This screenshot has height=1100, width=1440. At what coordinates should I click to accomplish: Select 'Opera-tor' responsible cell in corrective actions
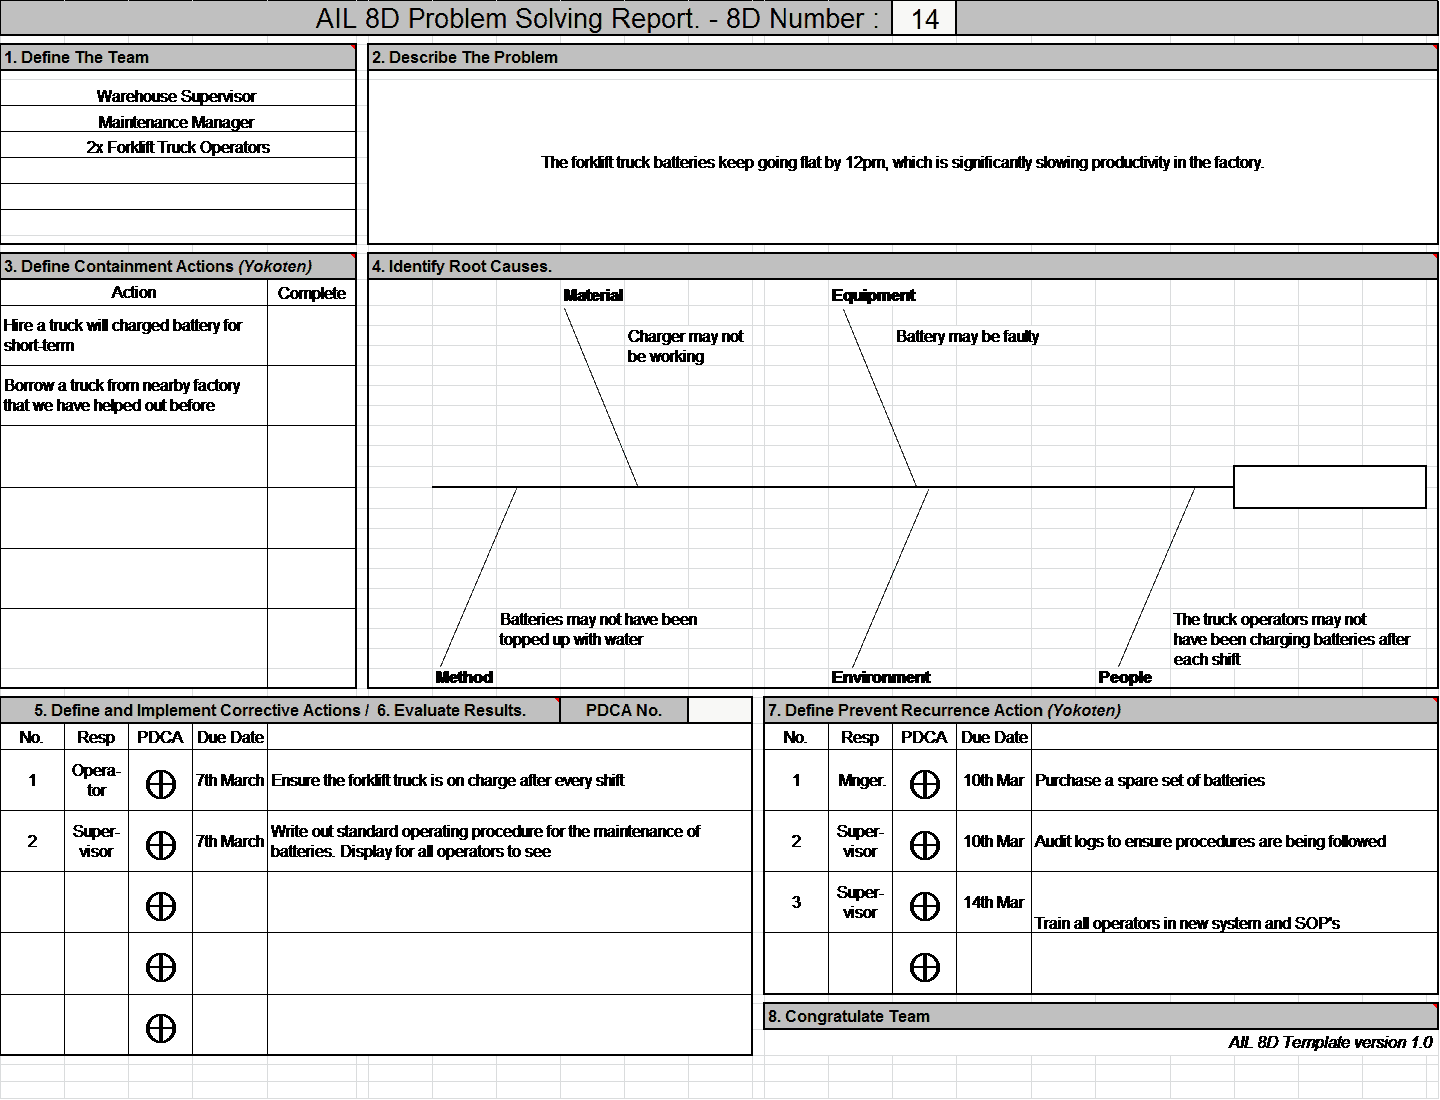[x=96, y=780]
